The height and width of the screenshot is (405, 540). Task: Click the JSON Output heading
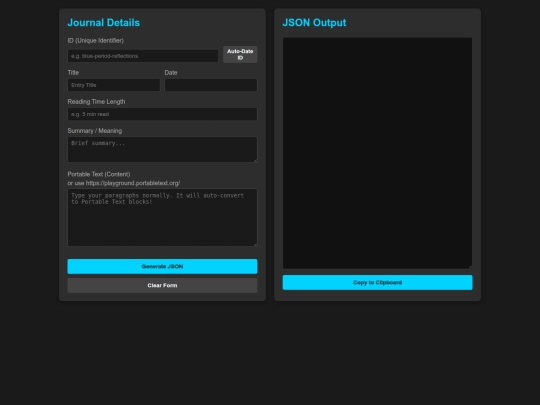pos(314,23)
